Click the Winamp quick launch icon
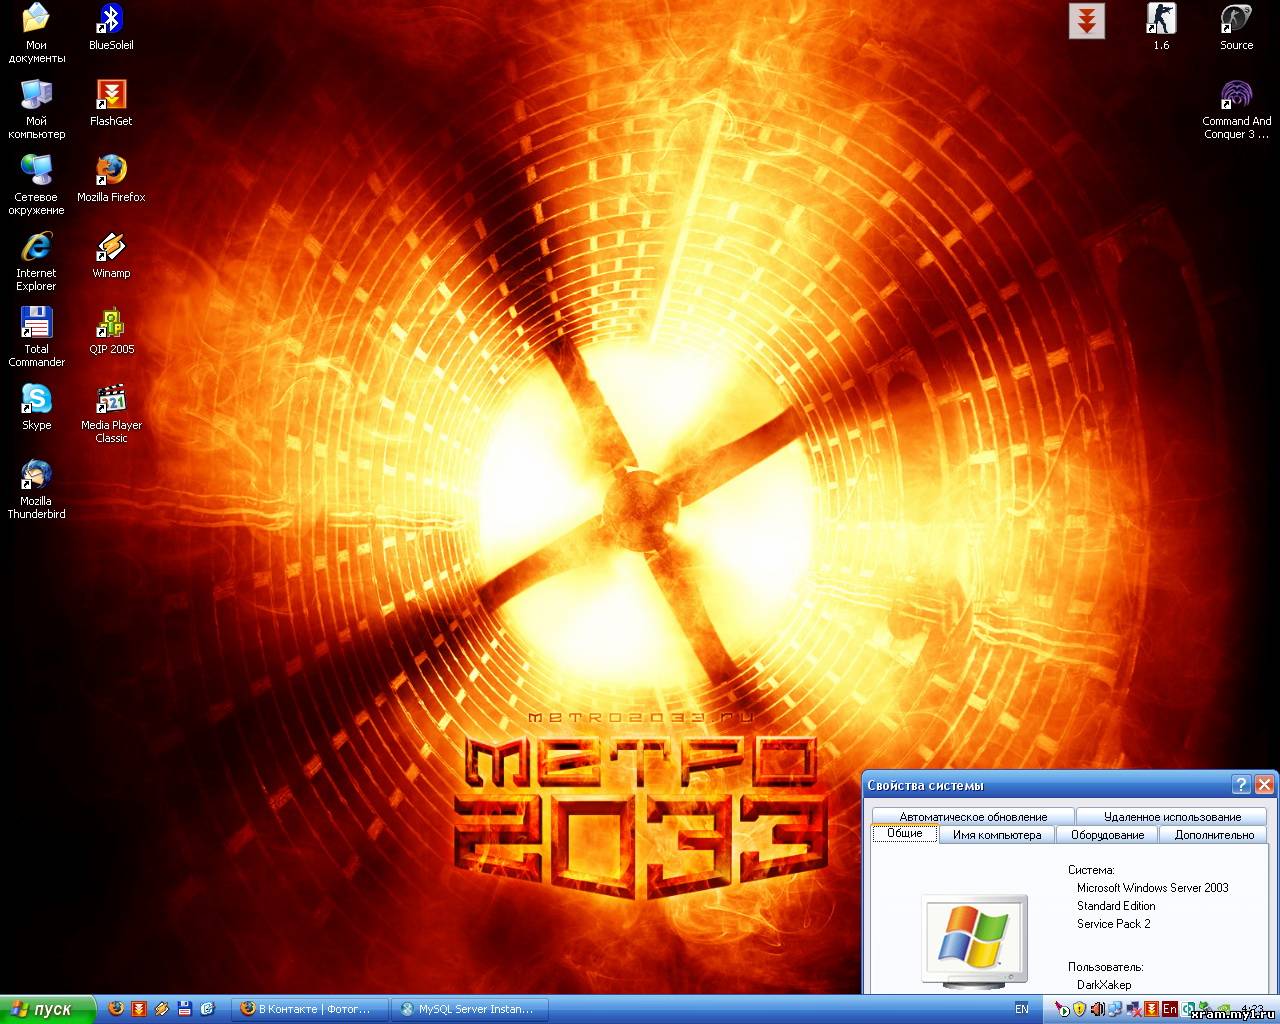Viewport: 1280px width, 1024px height. click(162, 1009)
